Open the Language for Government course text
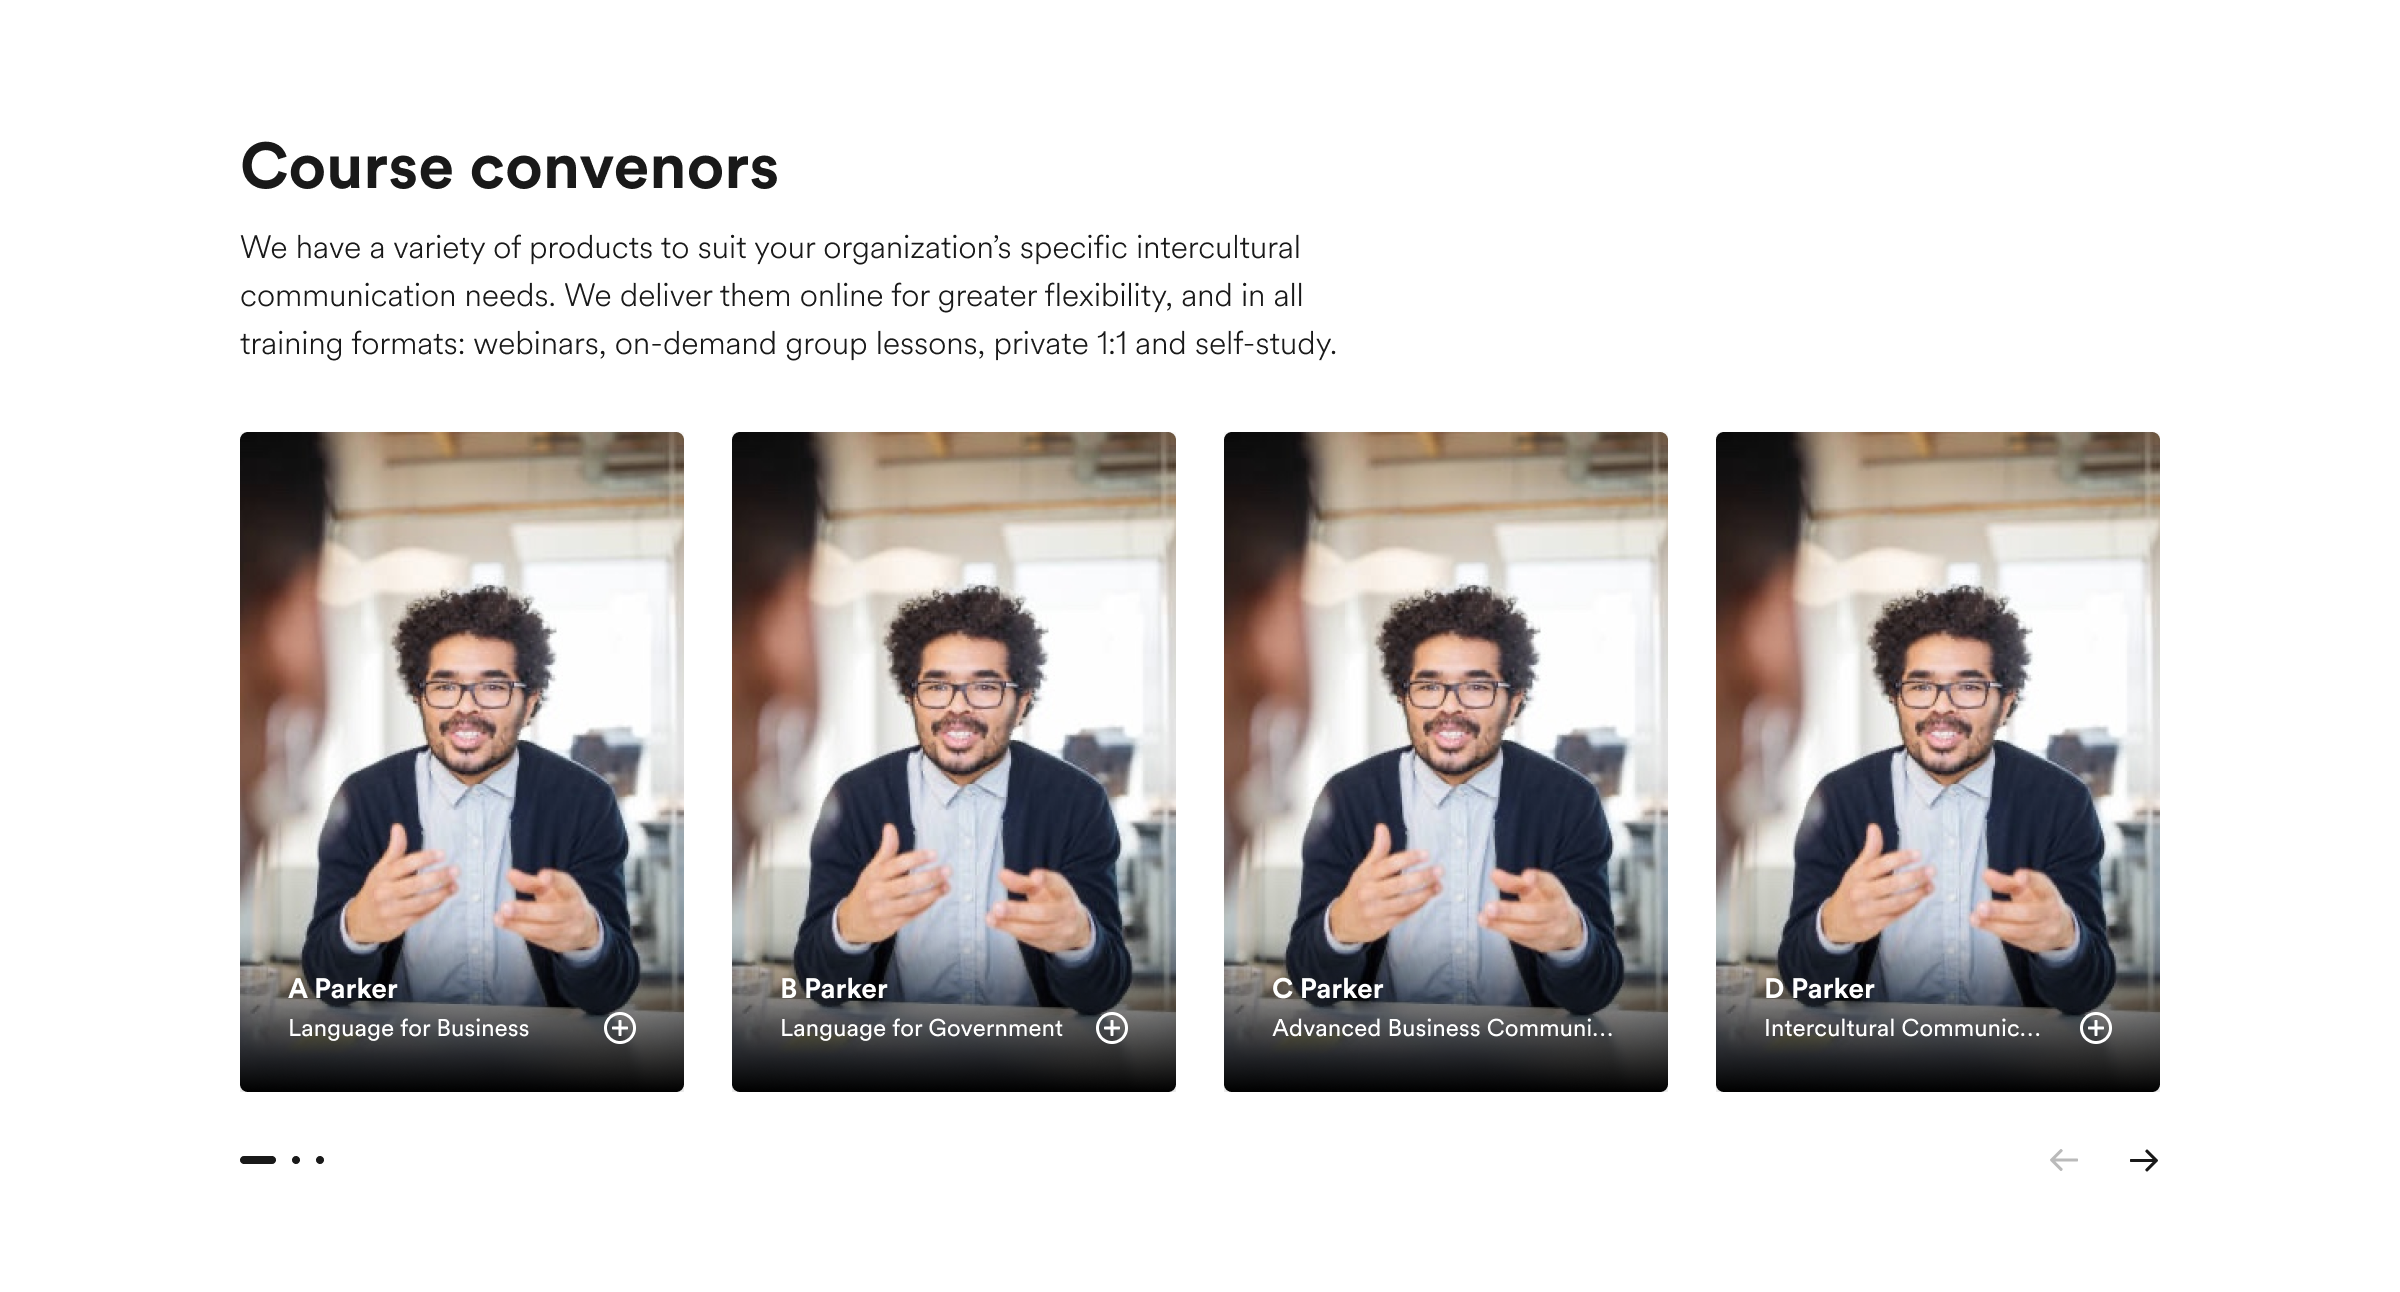Viewport: 2400px width, 1292px height. tap(921, 1028)
